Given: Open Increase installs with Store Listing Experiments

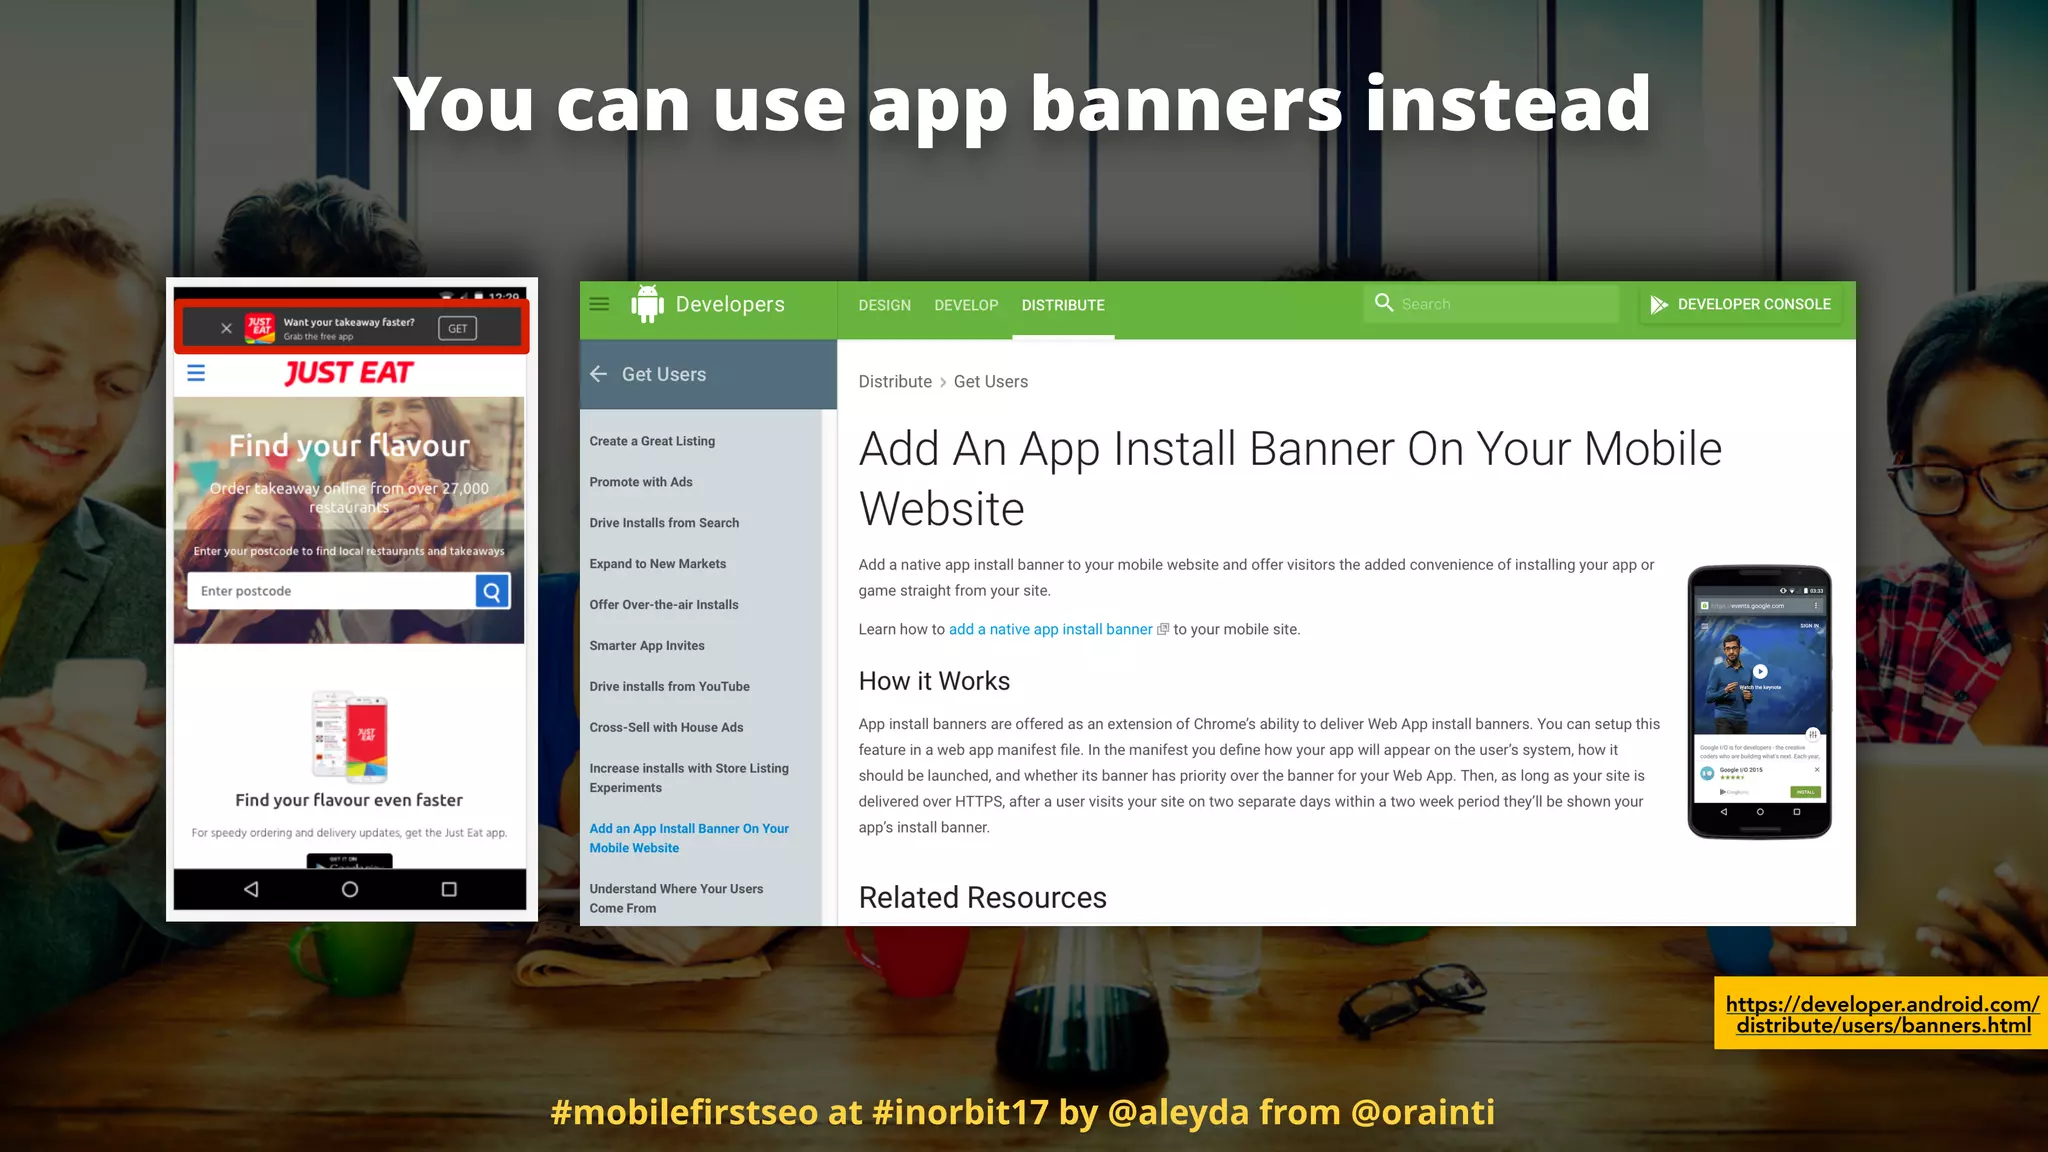Looking at the screenshot, I should click(689, 778).
